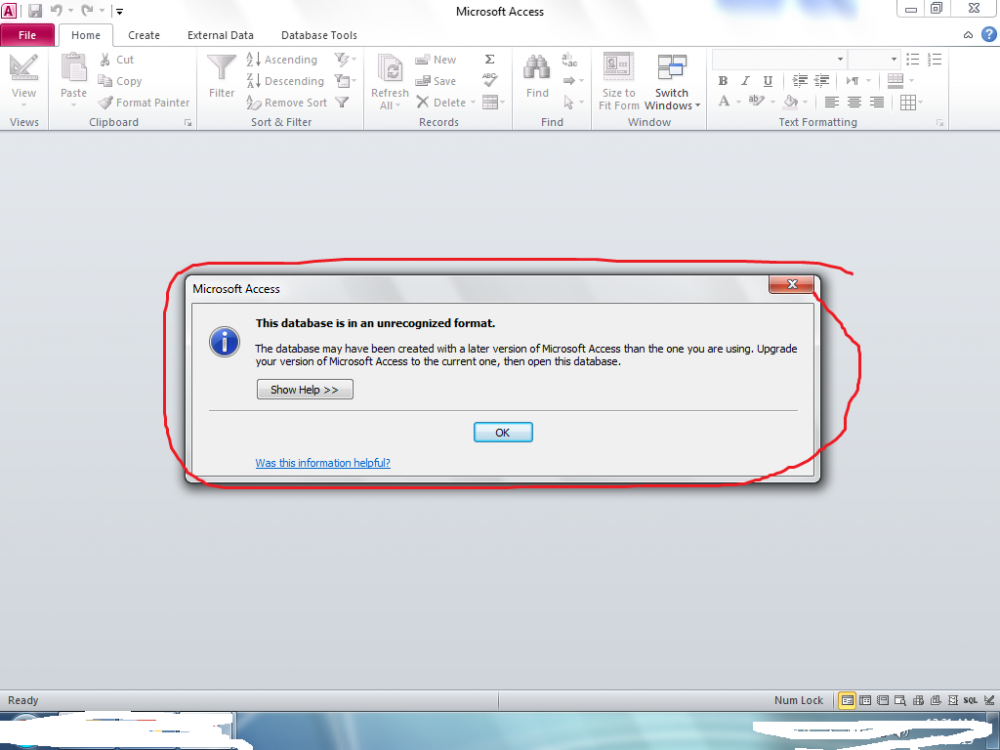
Task: Click the Cut scissors icon
Action: pyautogui.click(x=105, y=59)
